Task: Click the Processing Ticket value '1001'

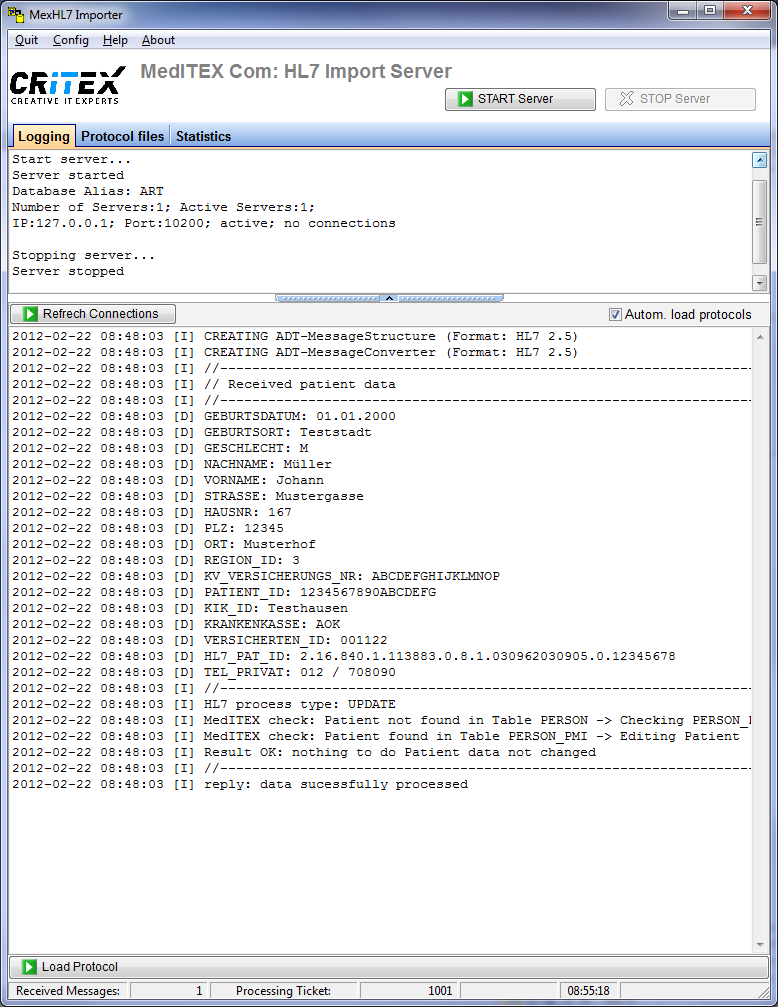Action: (409, 991)
